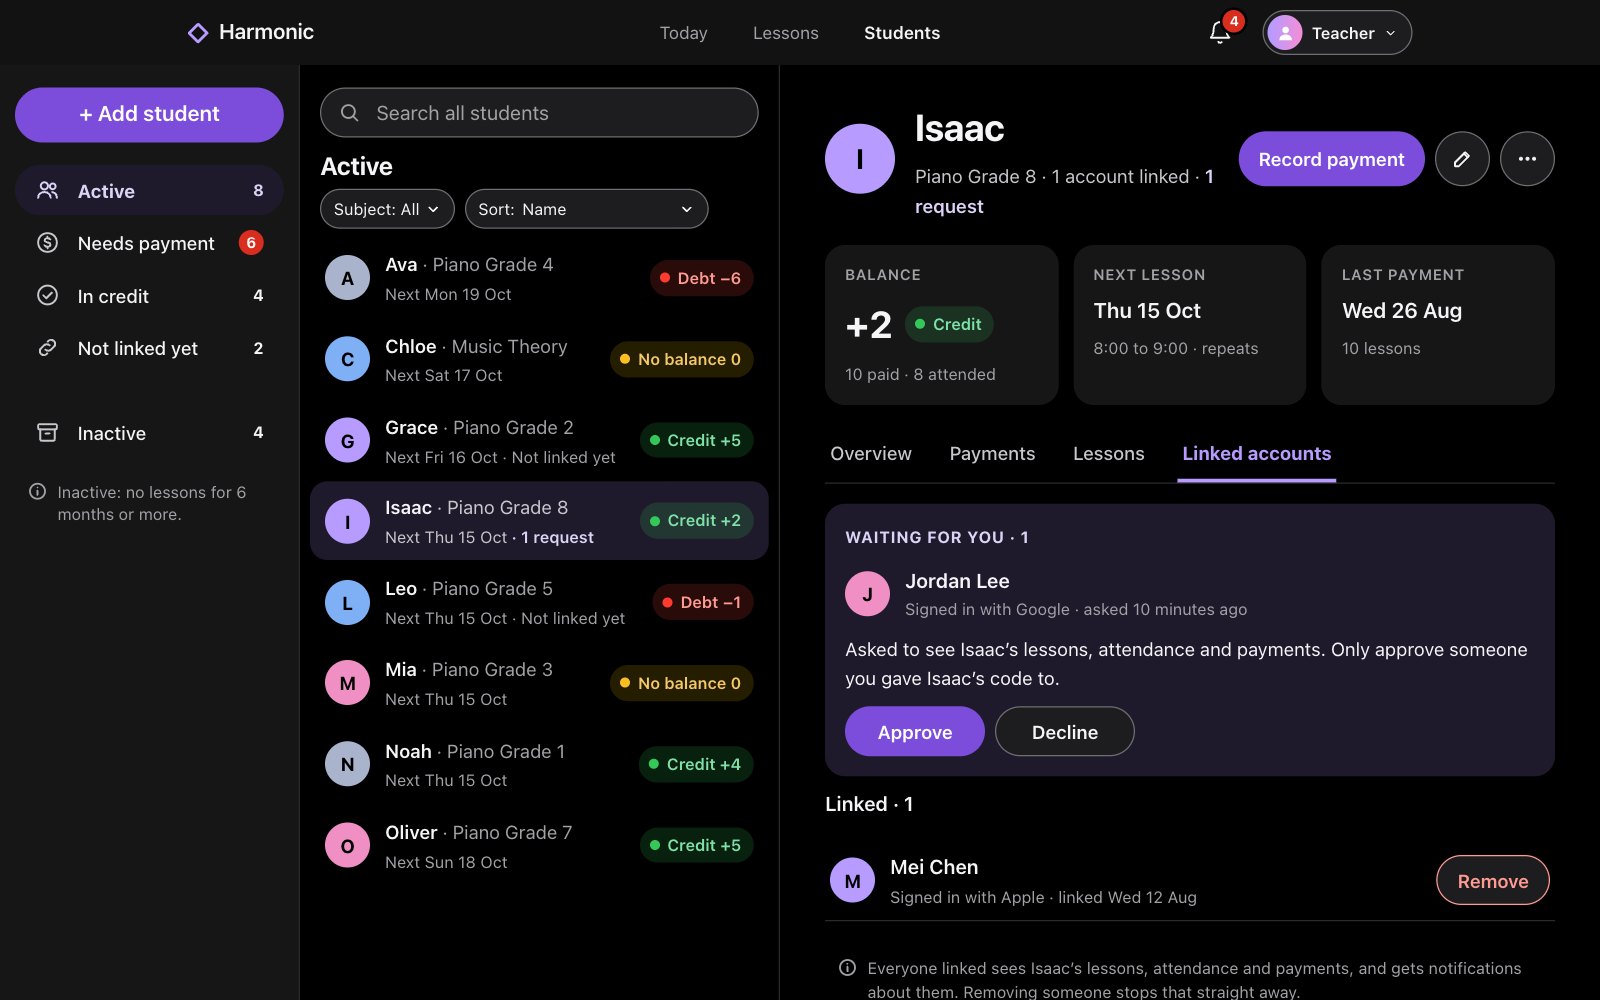Click Ava's avatar in the list
This screenshot has height=1000, width=1600.
pyautogui.click(x=348, y=278)
